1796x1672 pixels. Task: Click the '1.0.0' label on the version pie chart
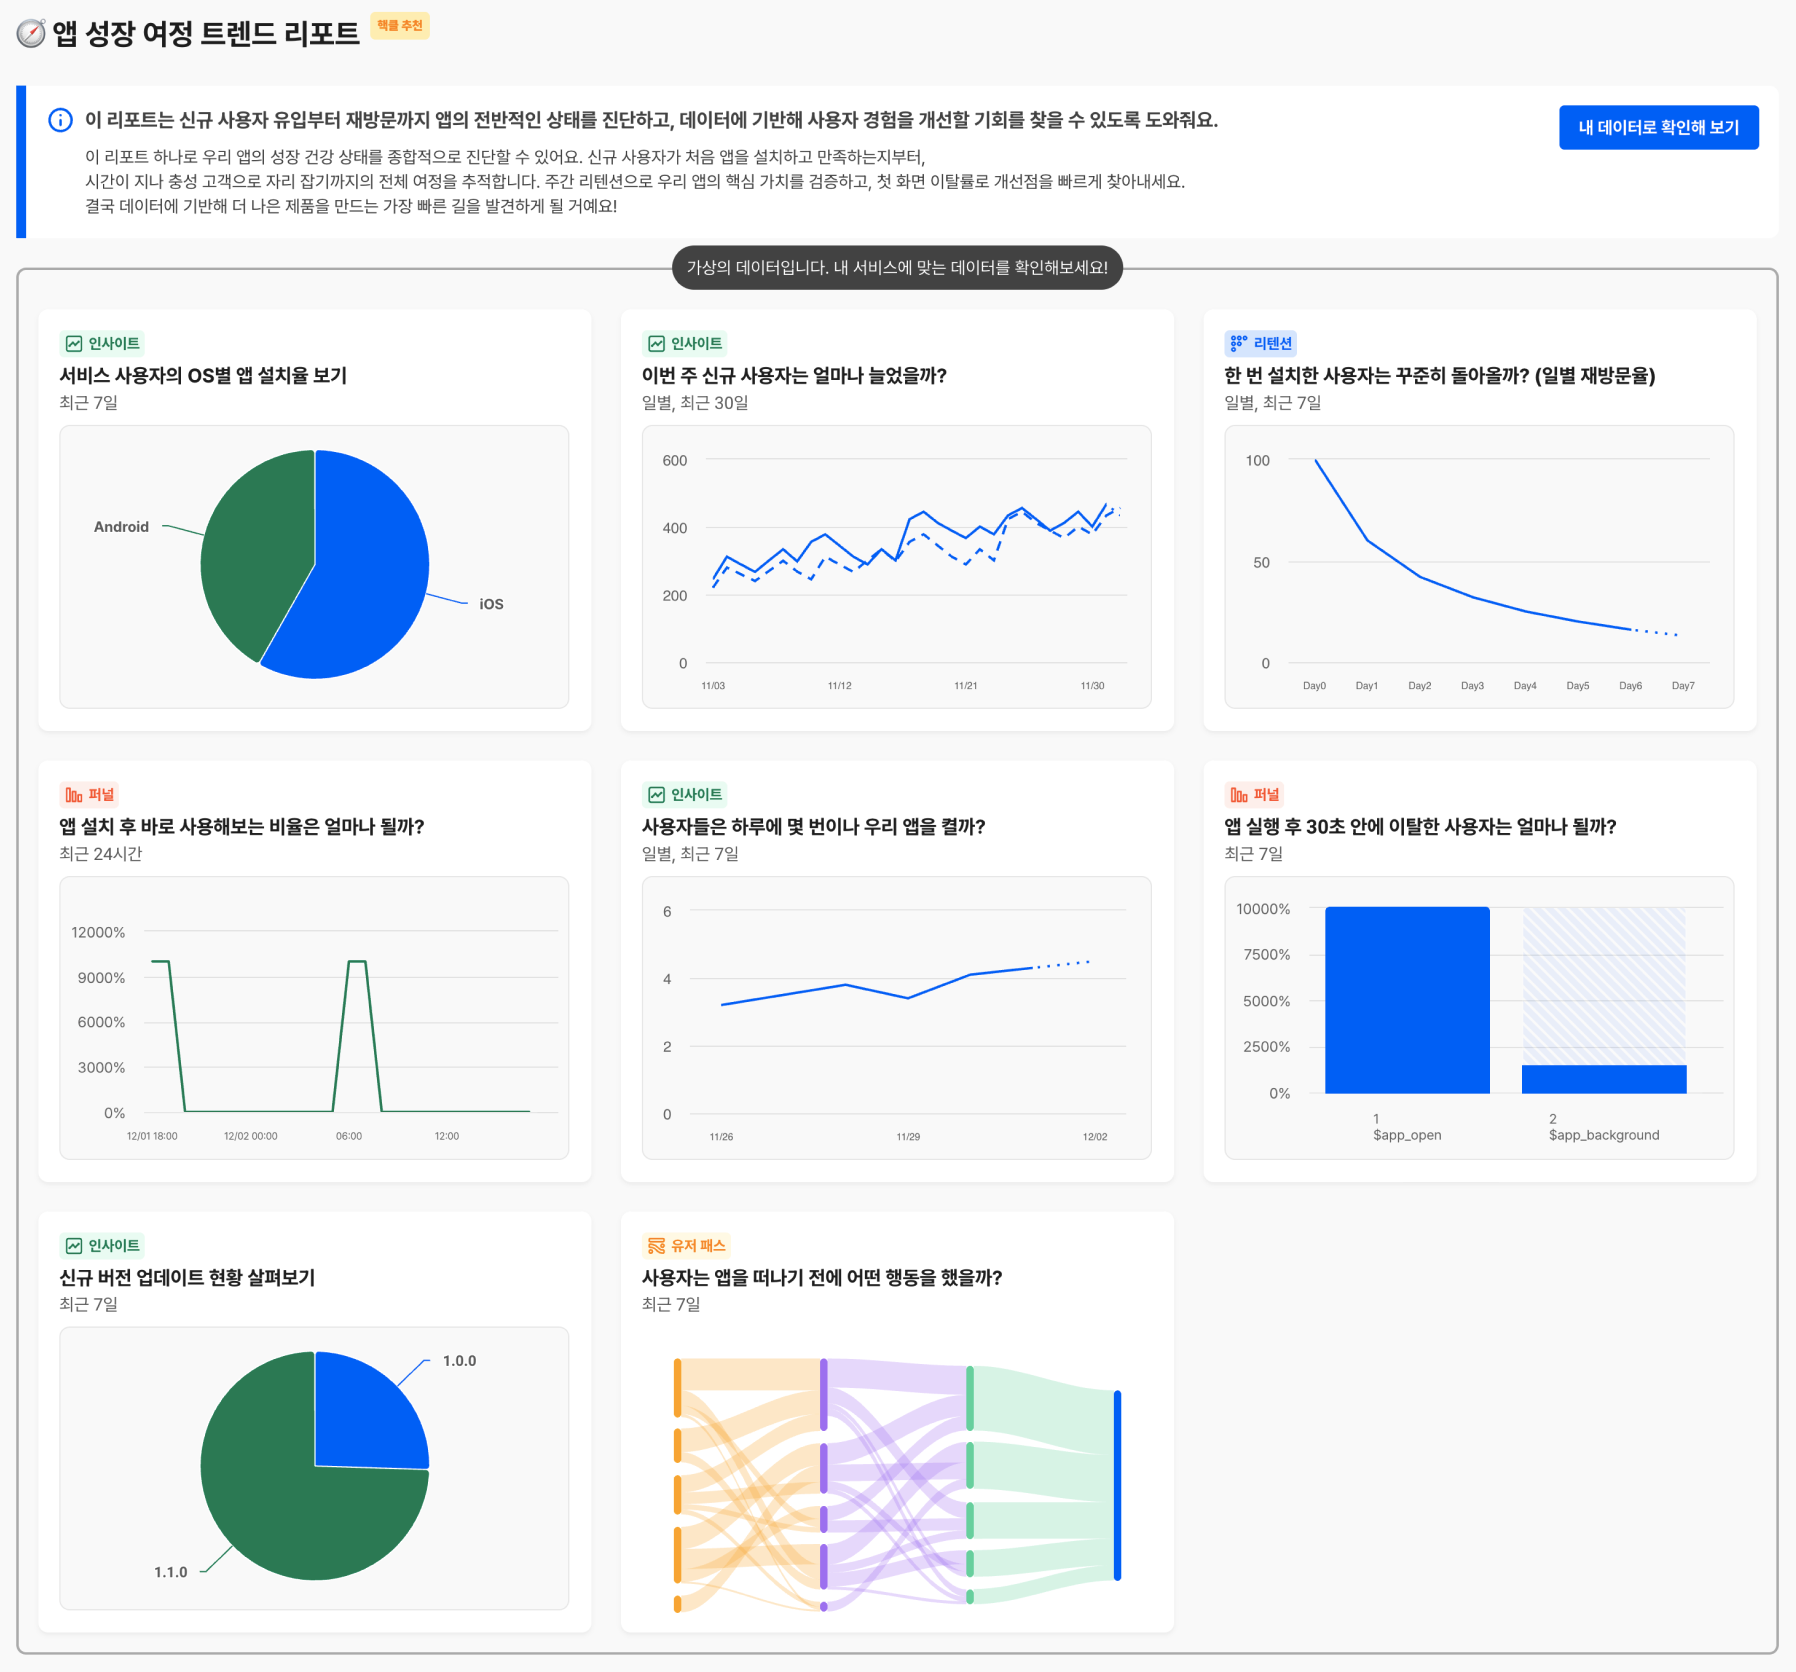460,1361
